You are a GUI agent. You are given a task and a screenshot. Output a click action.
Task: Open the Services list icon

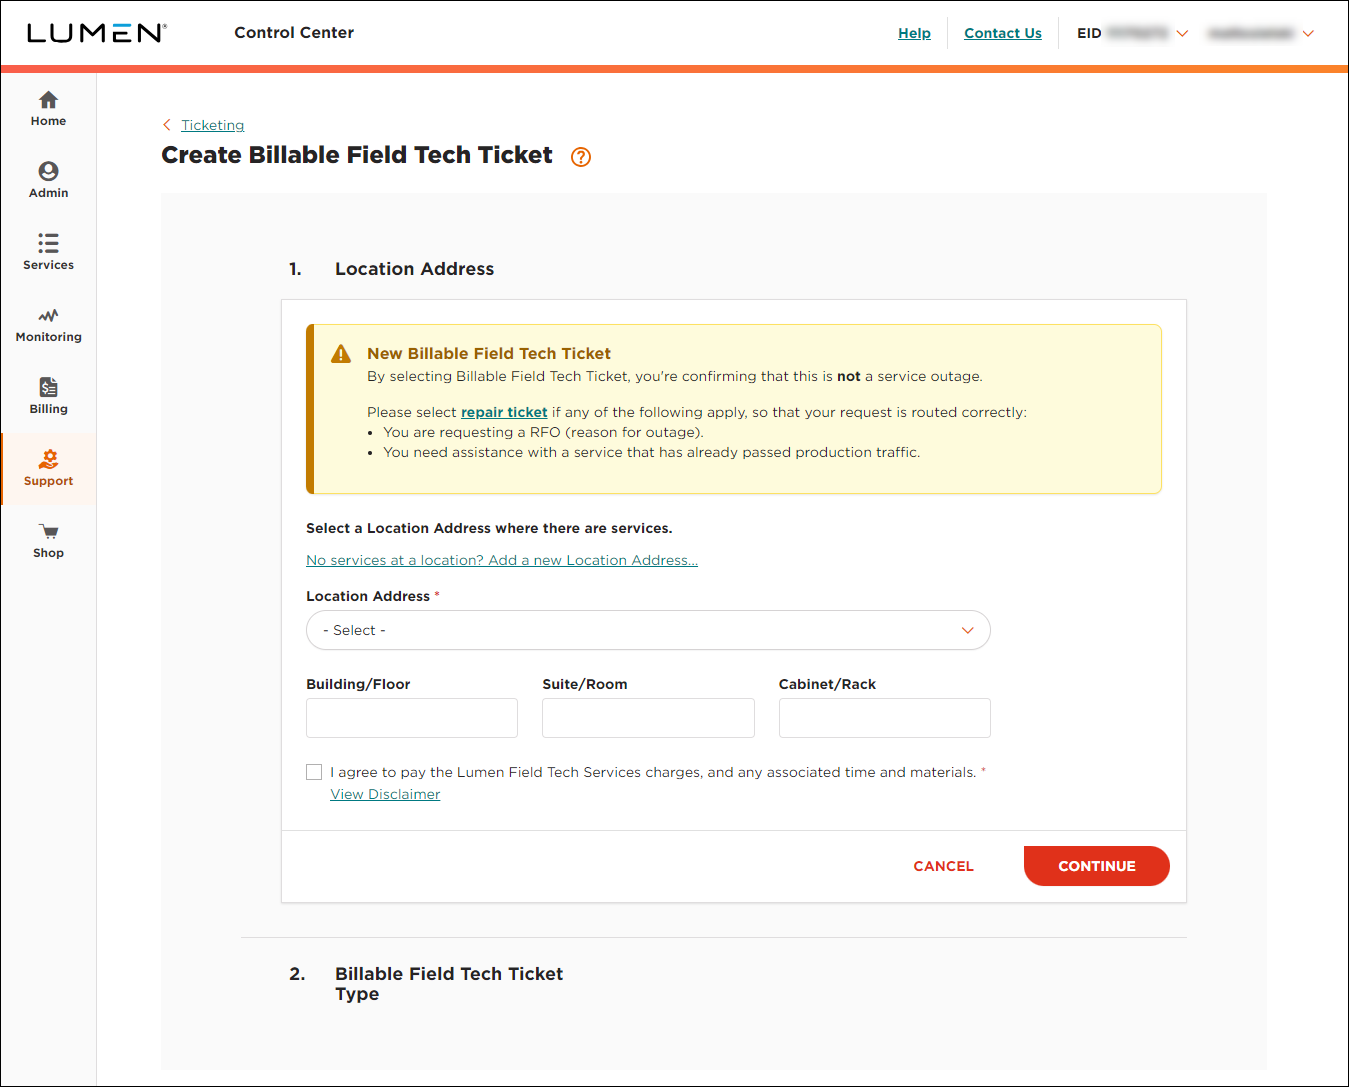[48, 243]
